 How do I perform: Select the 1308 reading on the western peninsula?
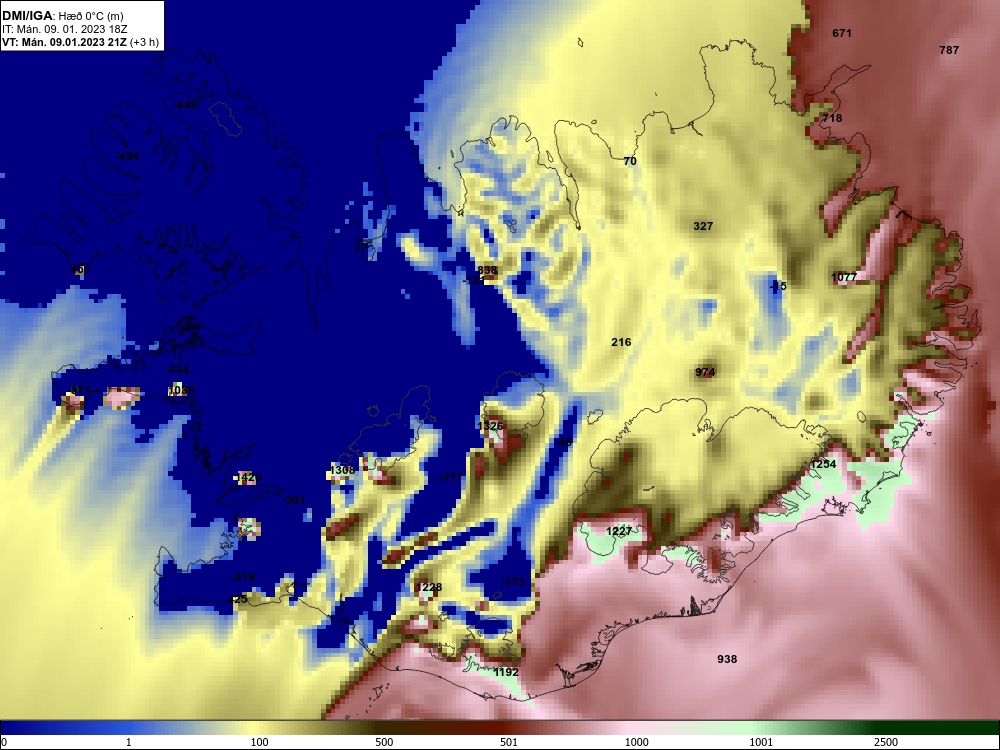click(342, 471)
